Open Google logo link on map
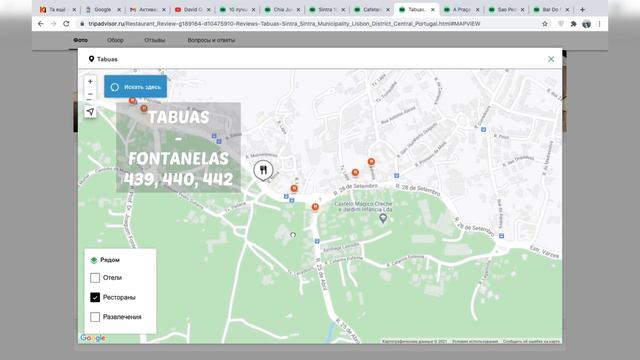Viewport: 640px width, 360px height. pyautogui.click(x=93, y=338)
